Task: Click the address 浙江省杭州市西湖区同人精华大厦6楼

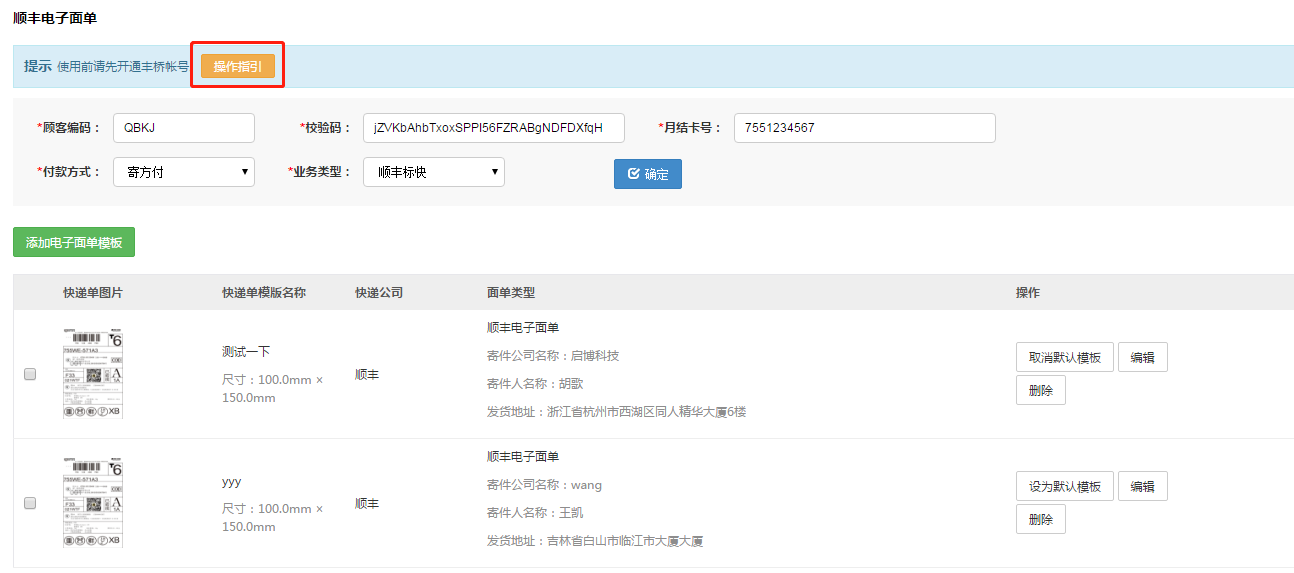Action: pos(646,412)
